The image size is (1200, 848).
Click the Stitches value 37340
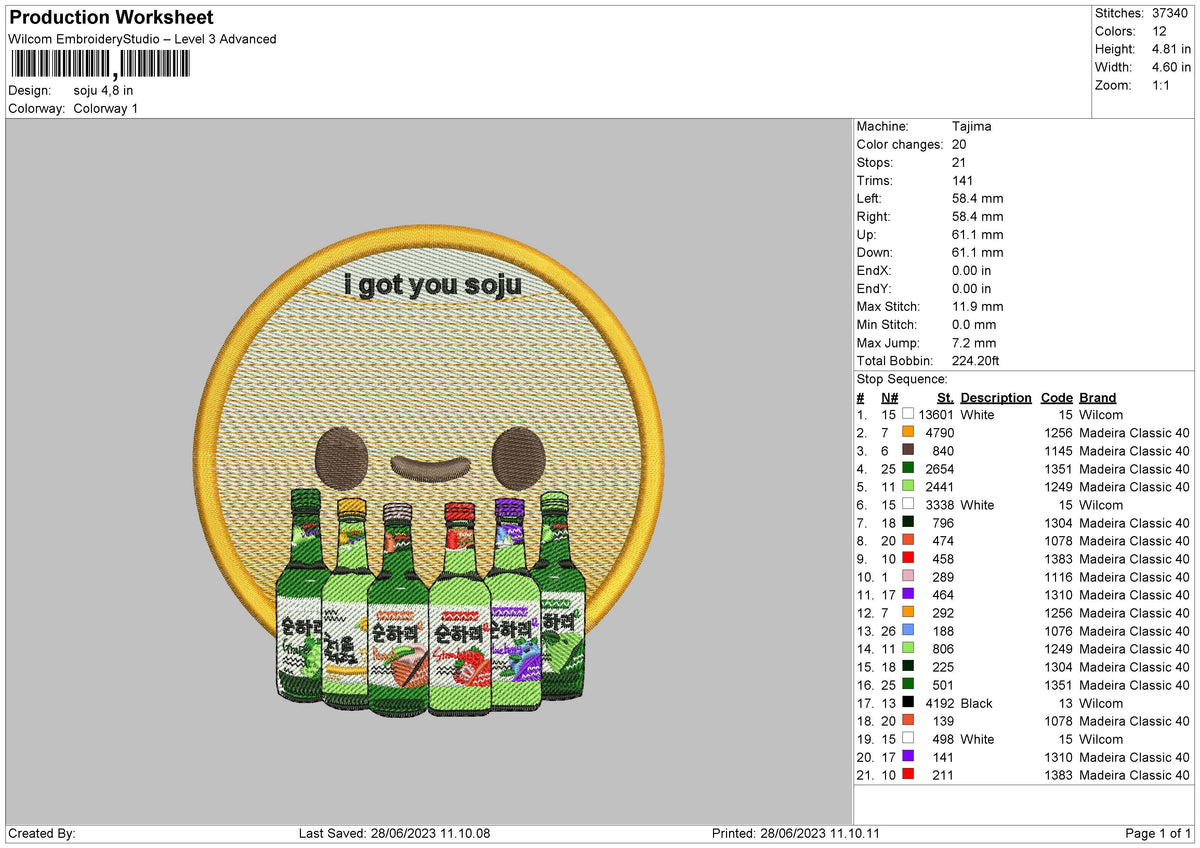coord(1172,13)
